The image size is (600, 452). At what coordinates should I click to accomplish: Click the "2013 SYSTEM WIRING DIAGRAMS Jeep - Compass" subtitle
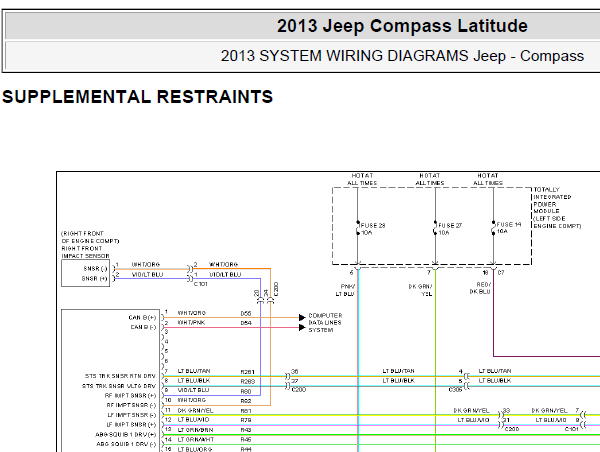click(402, 56)
